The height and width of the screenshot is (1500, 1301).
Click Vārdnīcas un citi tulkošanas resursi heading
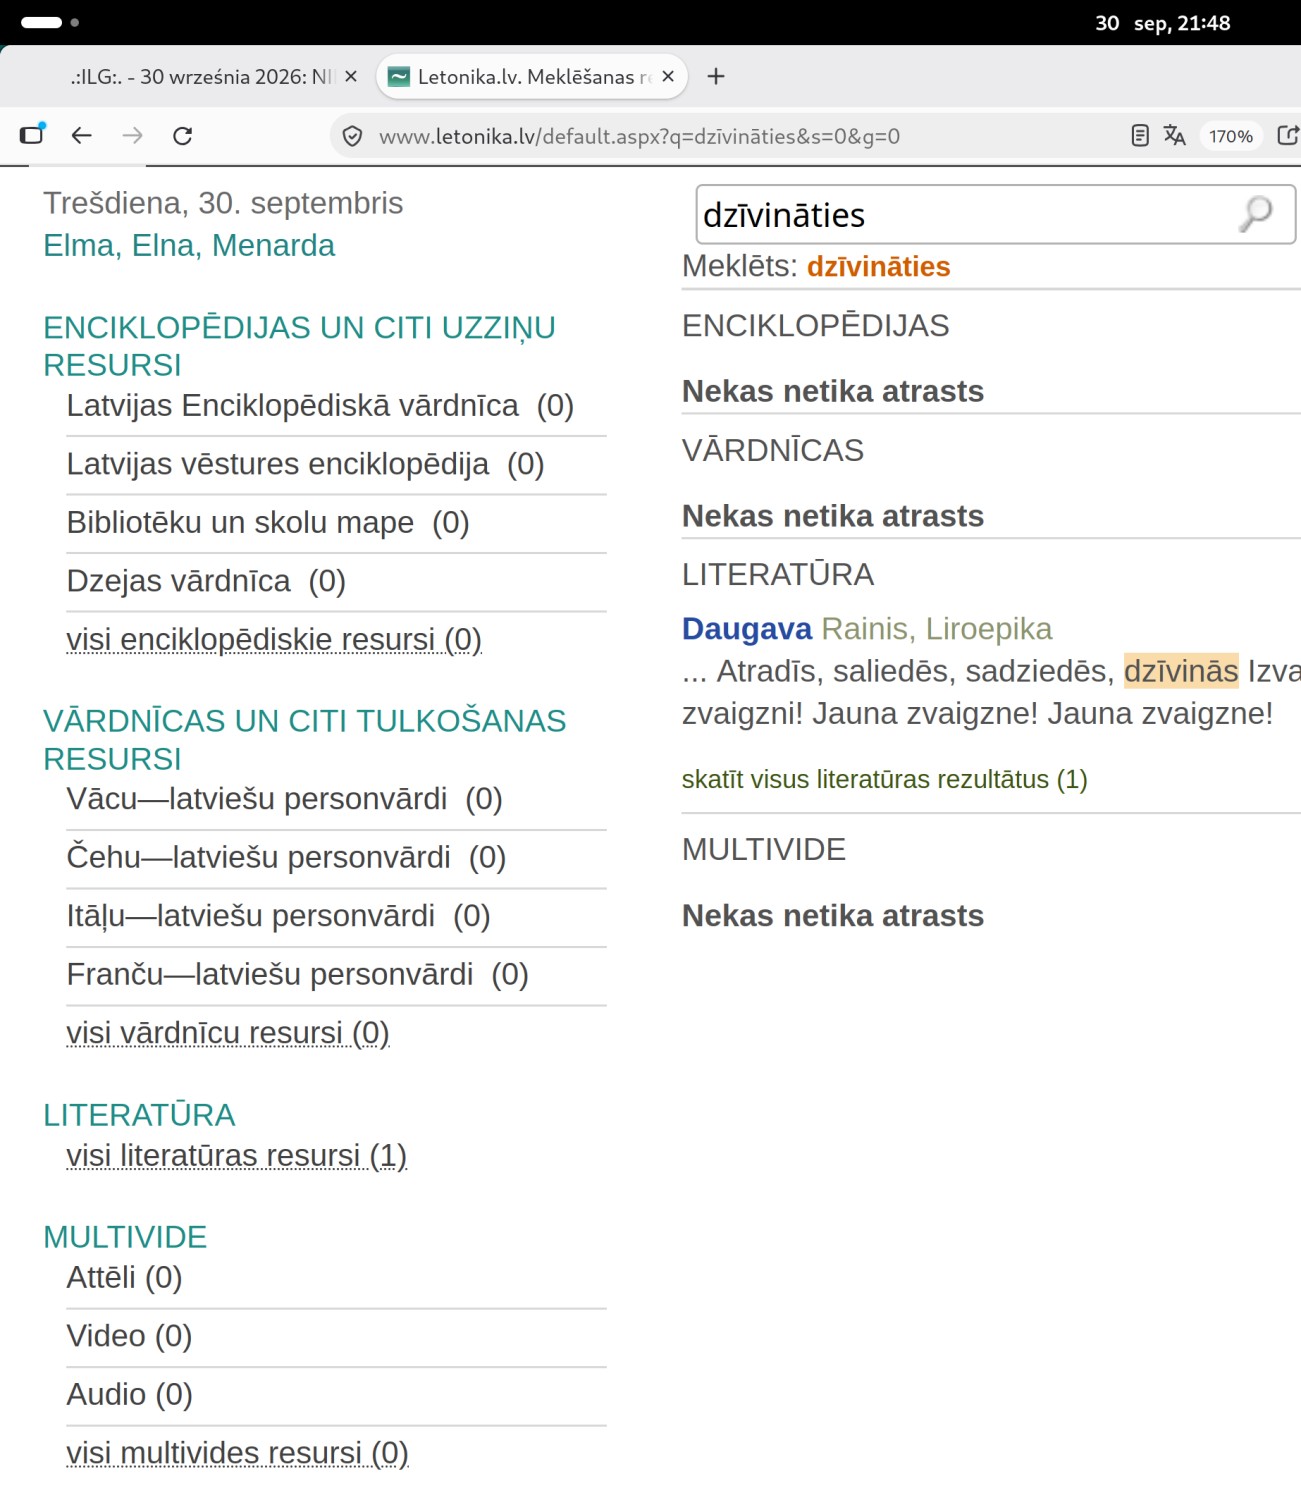pyautogui.click(x=304, y=740)
